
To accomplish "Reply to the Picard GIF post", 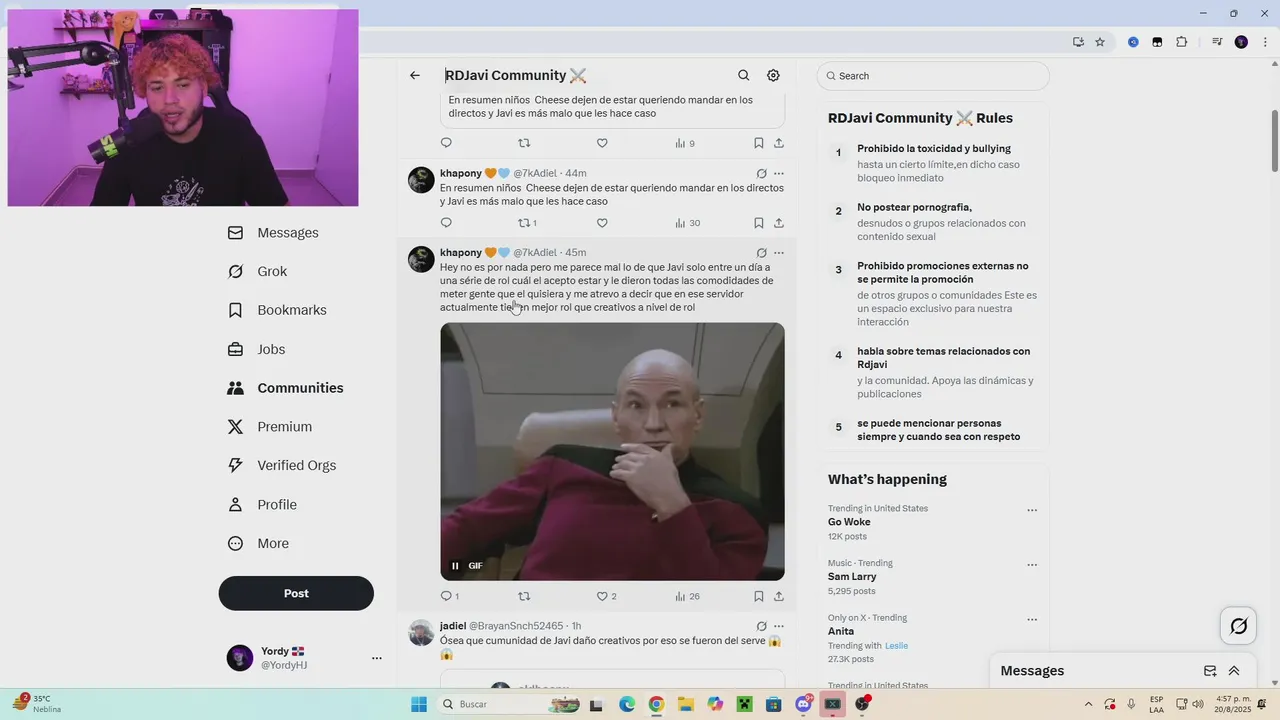I will [449, 596].
